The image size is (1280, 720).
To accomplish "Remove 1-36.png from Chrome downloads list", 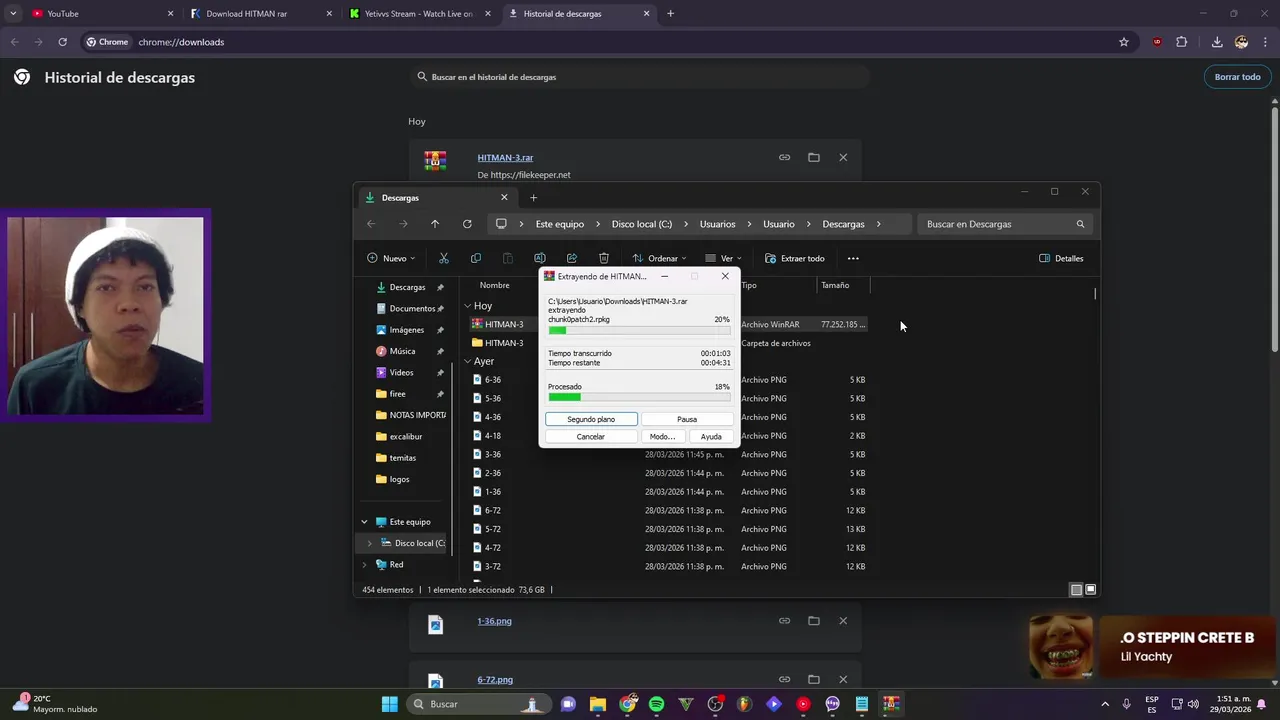I will click(x=843, y=621).
